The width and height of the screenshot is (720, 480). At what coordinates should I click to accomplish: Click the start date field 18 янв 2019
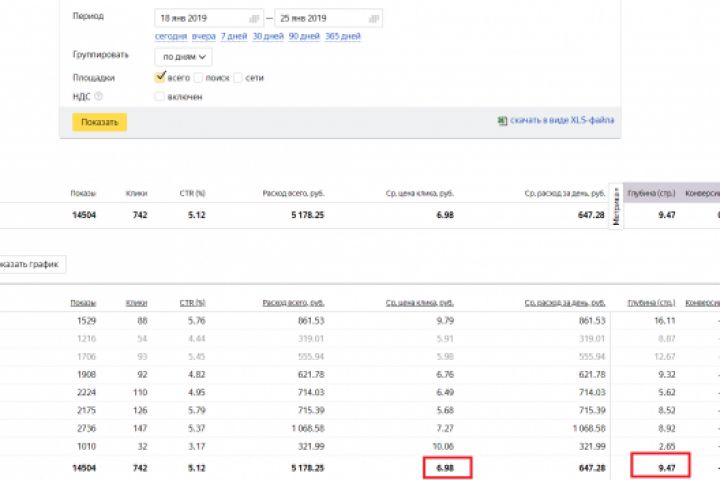click(x=209, y=18)
